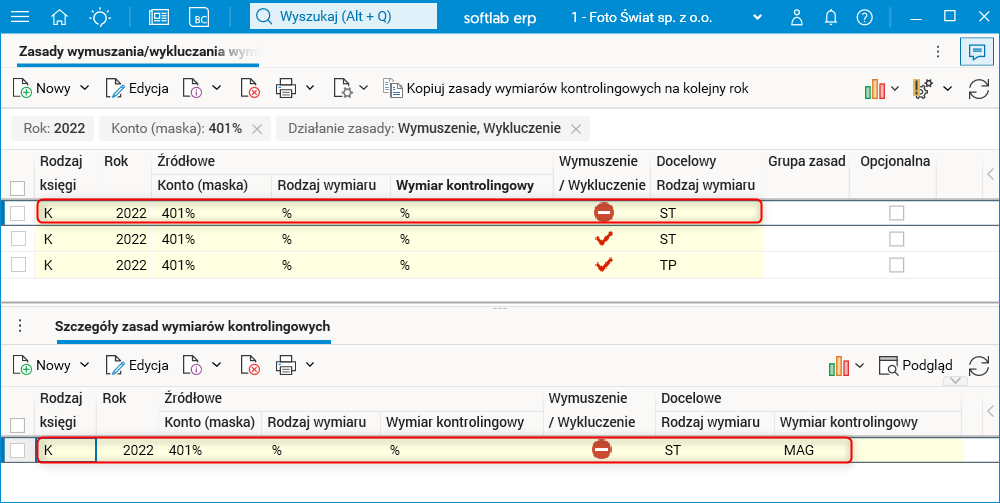The image size is (1000, 503).
Task: Open the BC module icon
Action: pos(200,17)
